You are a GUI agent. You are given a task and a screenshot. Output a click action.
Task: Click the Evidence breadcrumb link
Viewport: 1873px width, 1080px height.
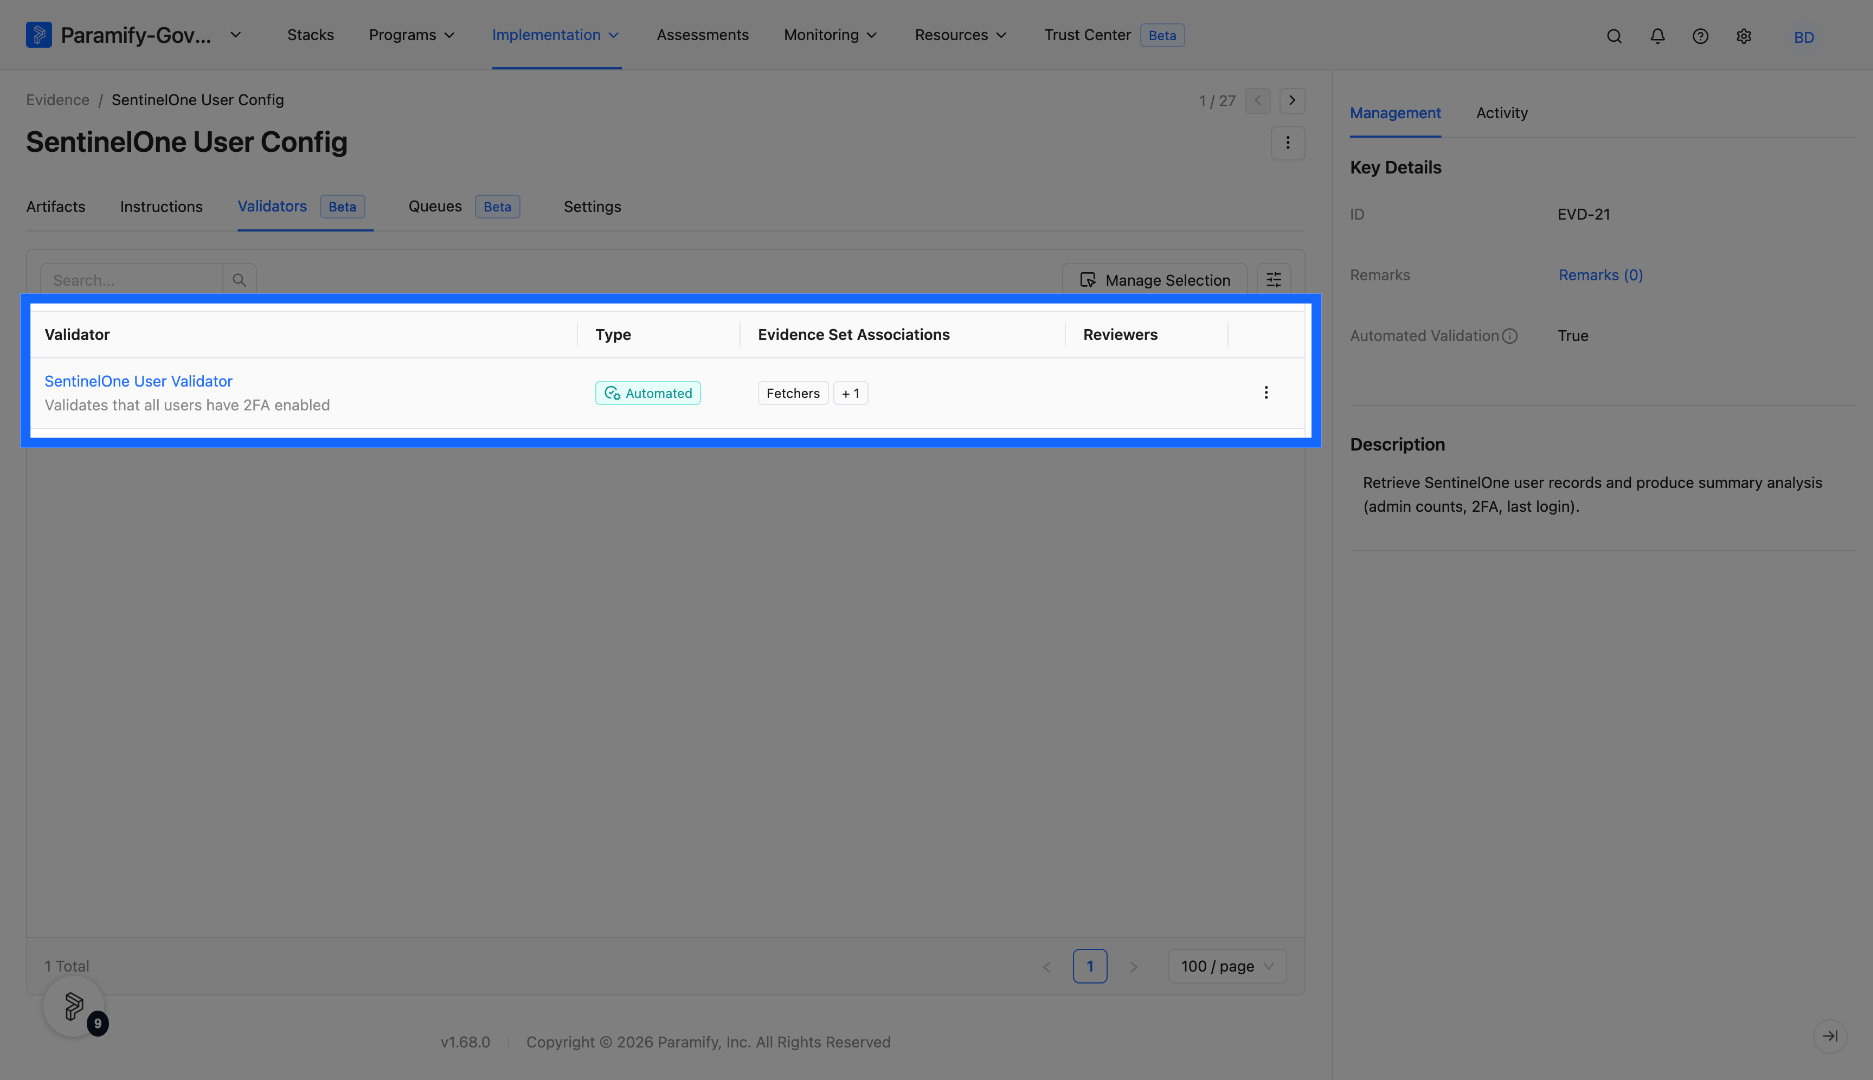(57, 100)
